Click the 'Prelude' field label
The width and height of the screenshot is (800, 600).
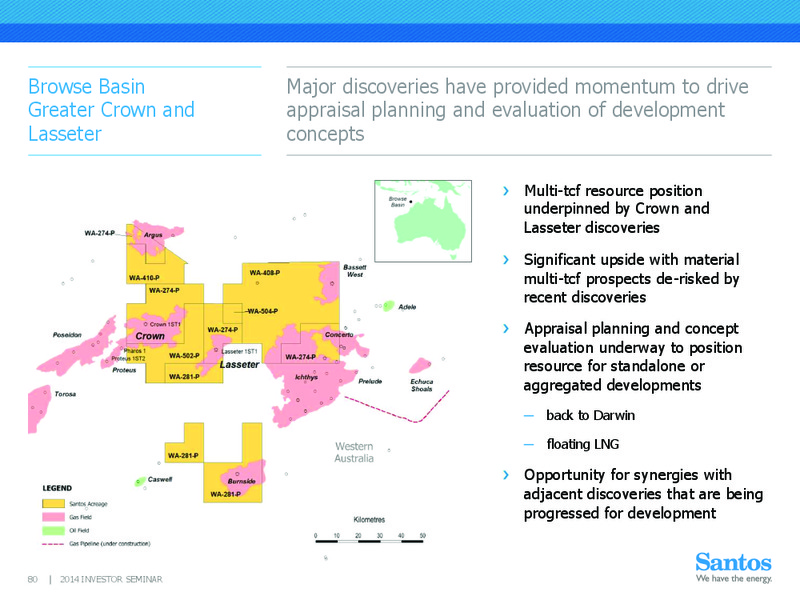pos(370,382)
